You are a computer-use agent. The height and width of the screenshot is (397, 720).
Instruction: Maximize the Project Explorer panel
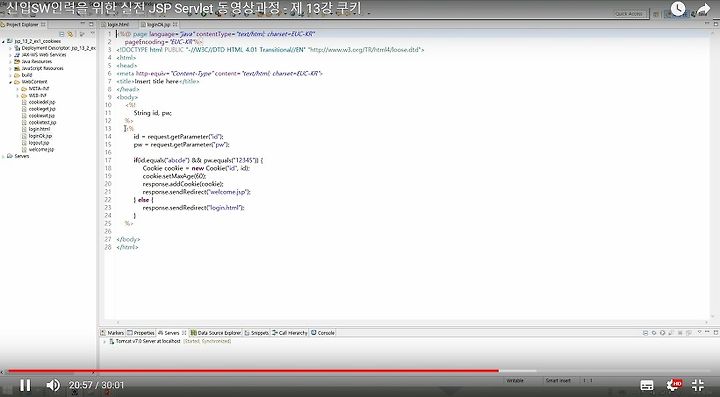(x=91, y=24)
